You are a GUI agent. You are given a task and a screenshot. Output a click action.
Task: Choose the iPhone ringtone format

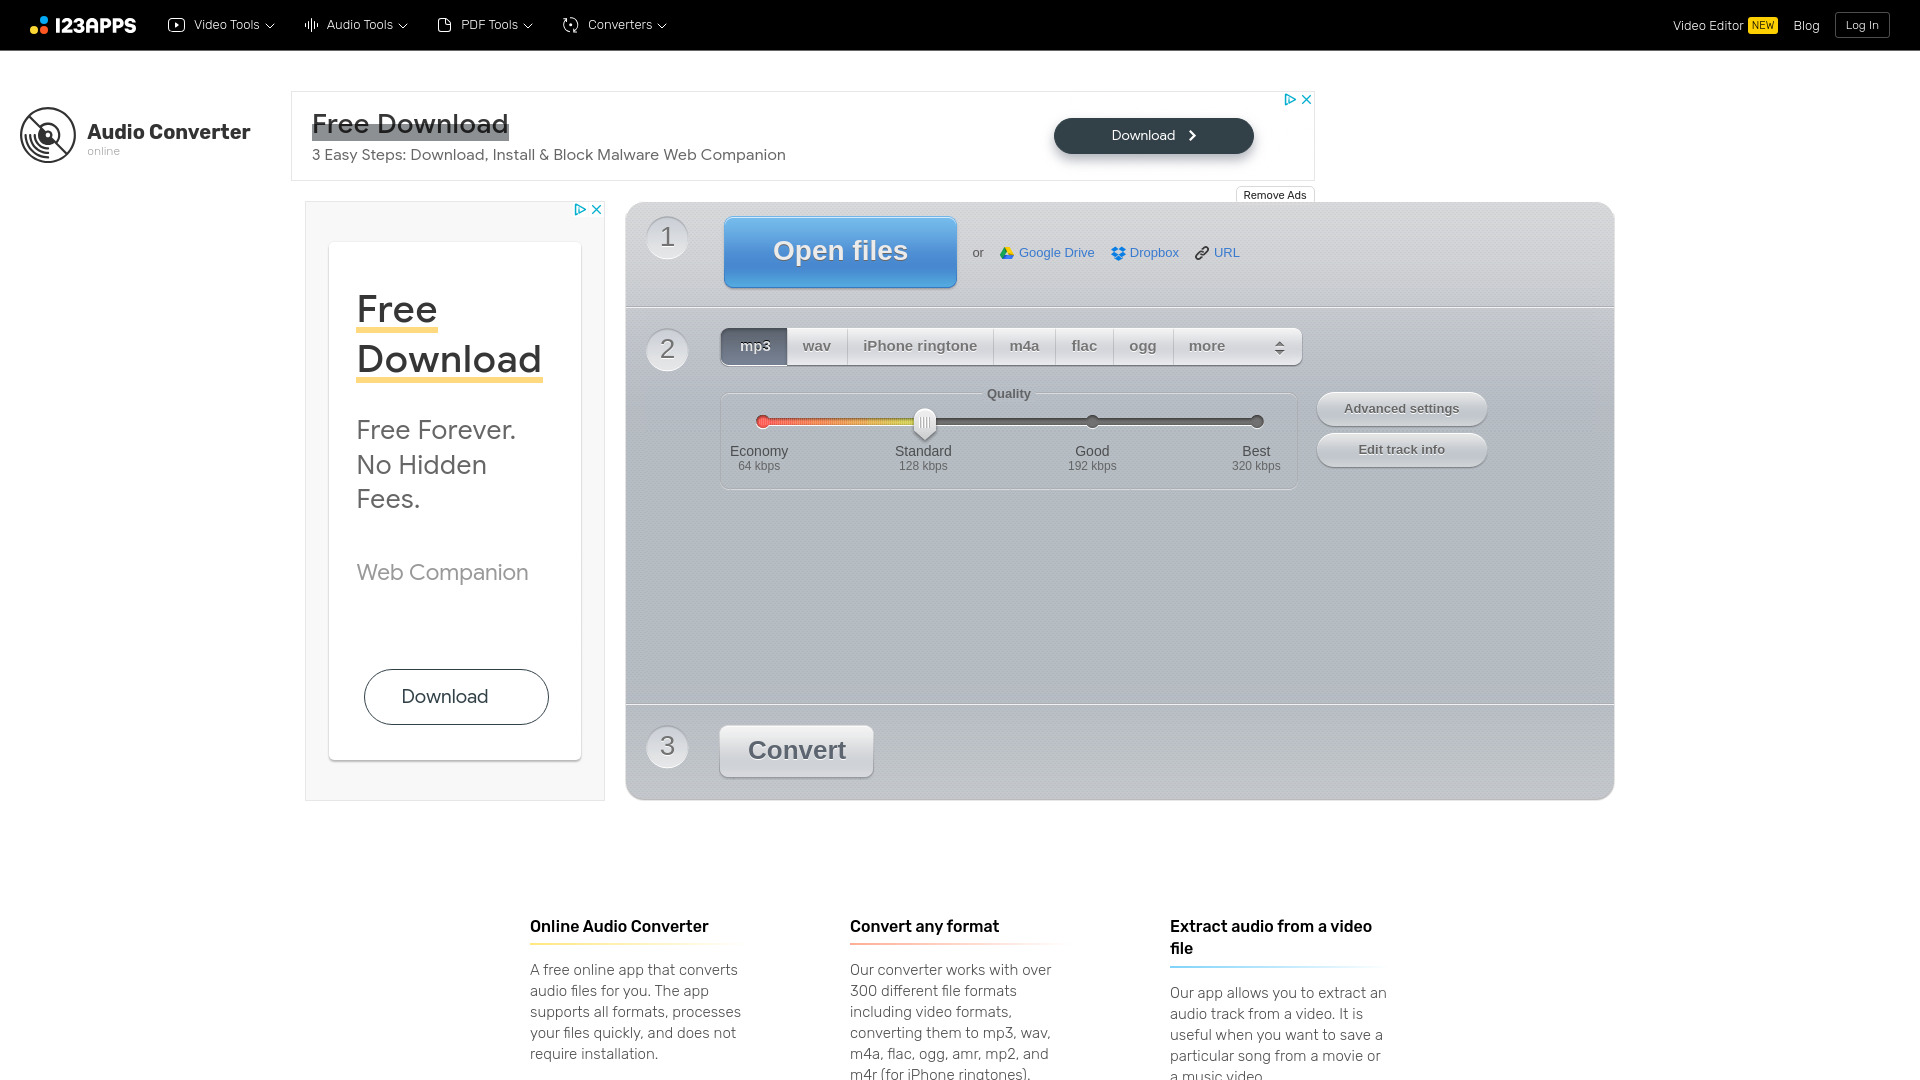[x=920, y=346]
